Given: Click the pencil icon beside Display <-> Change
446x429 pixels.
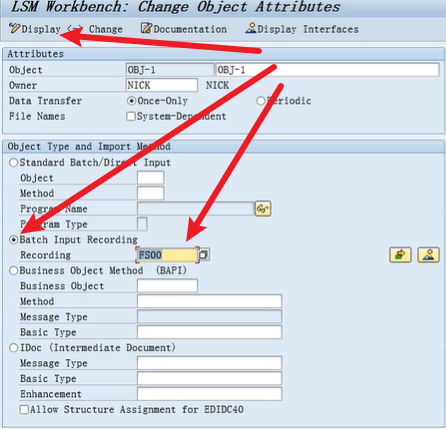Looking at the screenshot, I should (14, 28).
